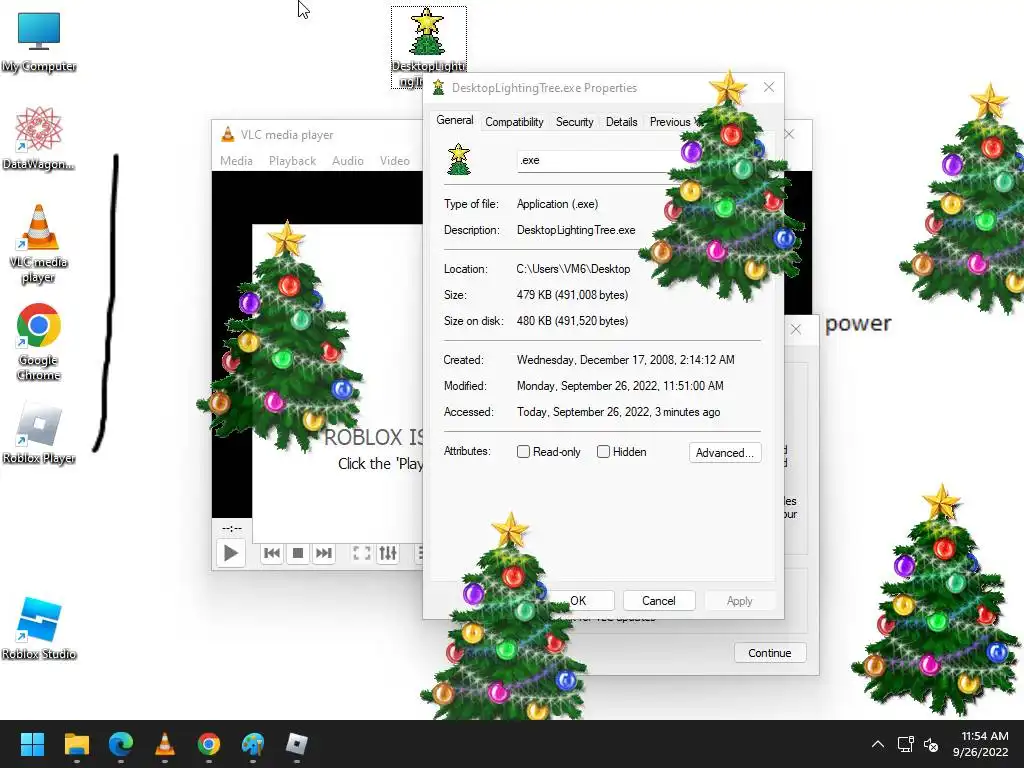Open the VLC Video menu
Image resolution: width=1024 pixels, height=768 pixels.
(394, 161)
